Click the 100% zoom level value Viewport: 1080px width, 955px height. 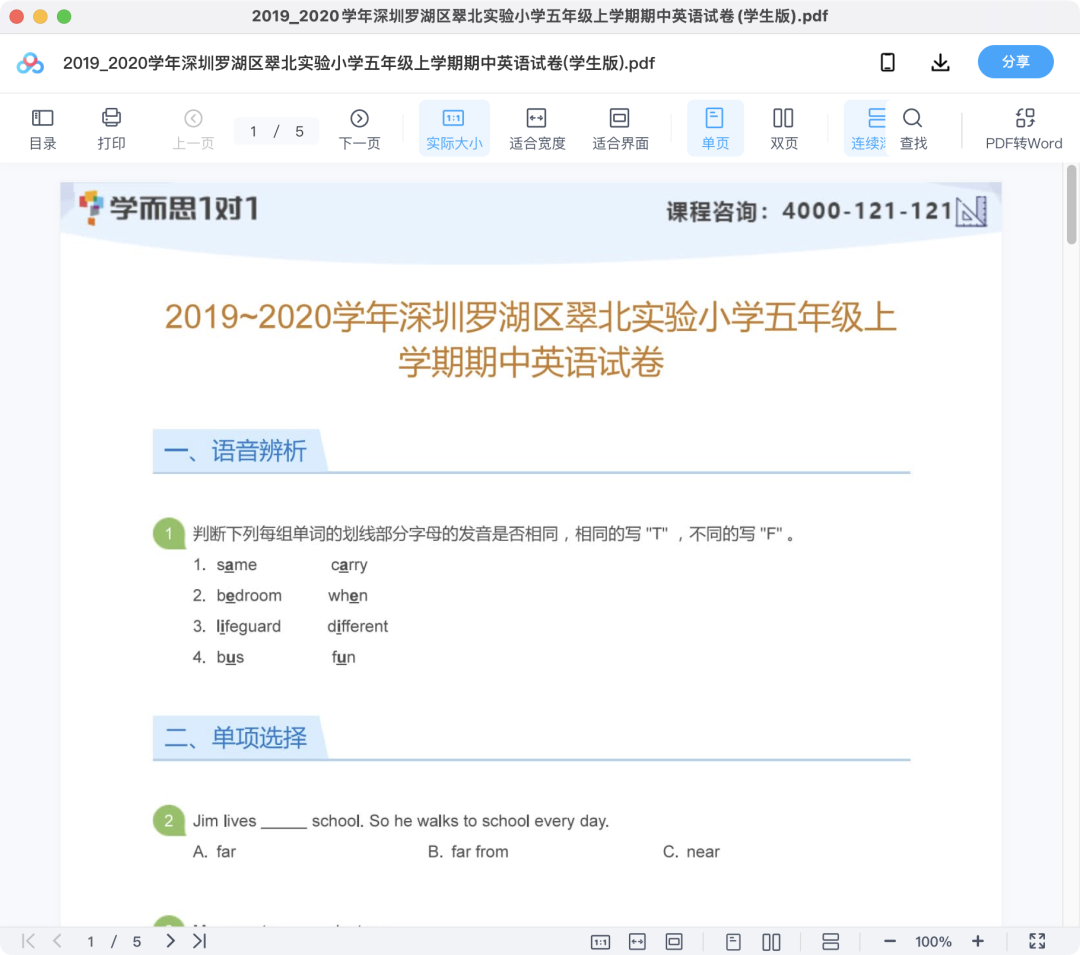pyautogui.click(x=933, y=942)
